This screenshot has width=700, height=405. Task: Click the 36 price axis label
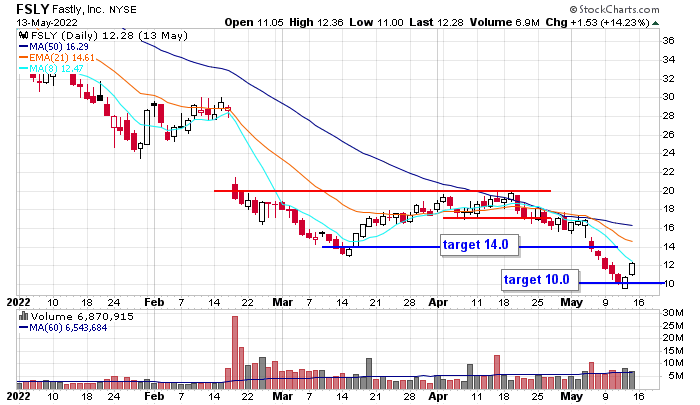(x=668, y=41)
